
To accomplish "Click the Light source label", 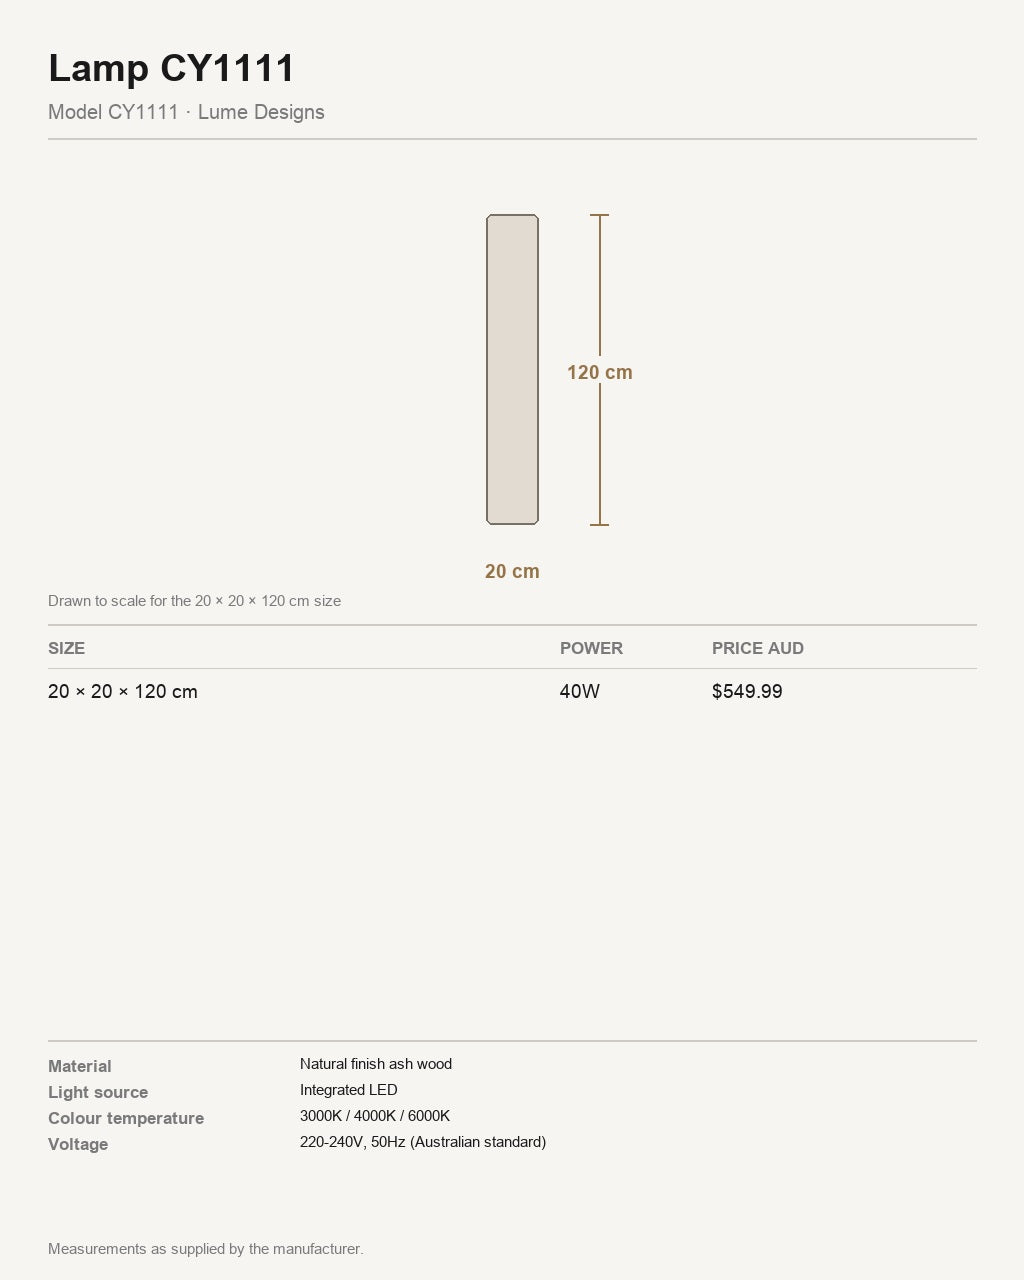I will [98, 1092].
